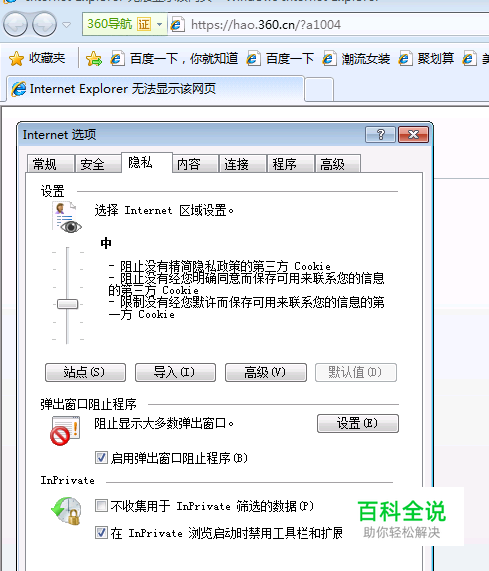This screenshot has height=571, width=489.
Task: Click the 高级(V) button
Action: (x=266, y=372)
